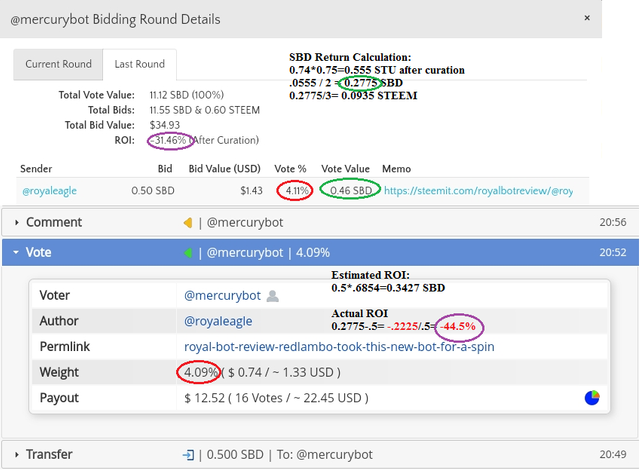Open the @royaleagle author link

(218, 321)
